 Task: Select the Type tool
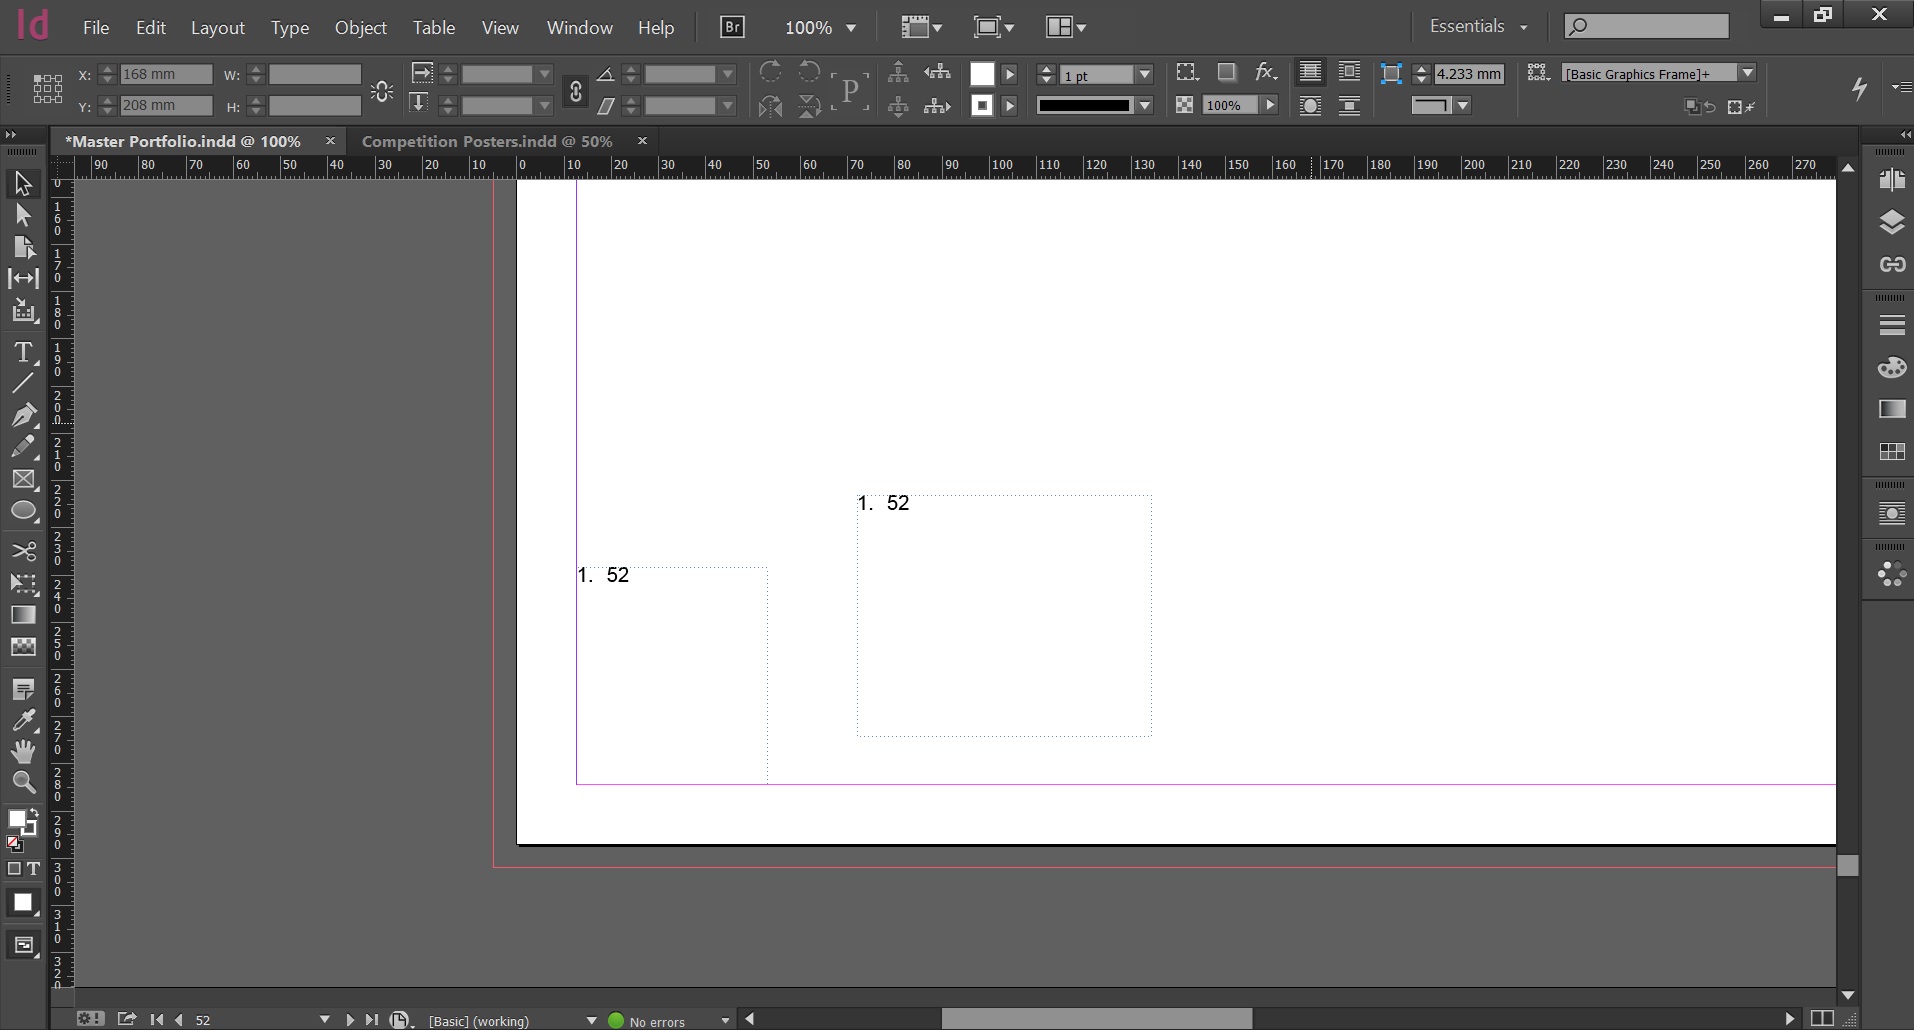click(x=23, y=352)
